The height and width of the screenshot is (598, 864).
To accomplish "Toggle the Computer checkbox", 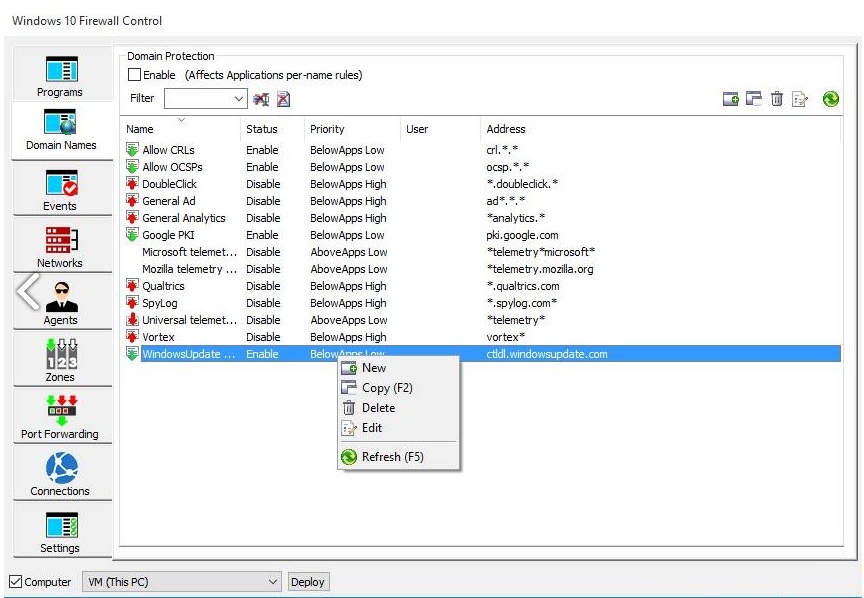I will [15, 581].
